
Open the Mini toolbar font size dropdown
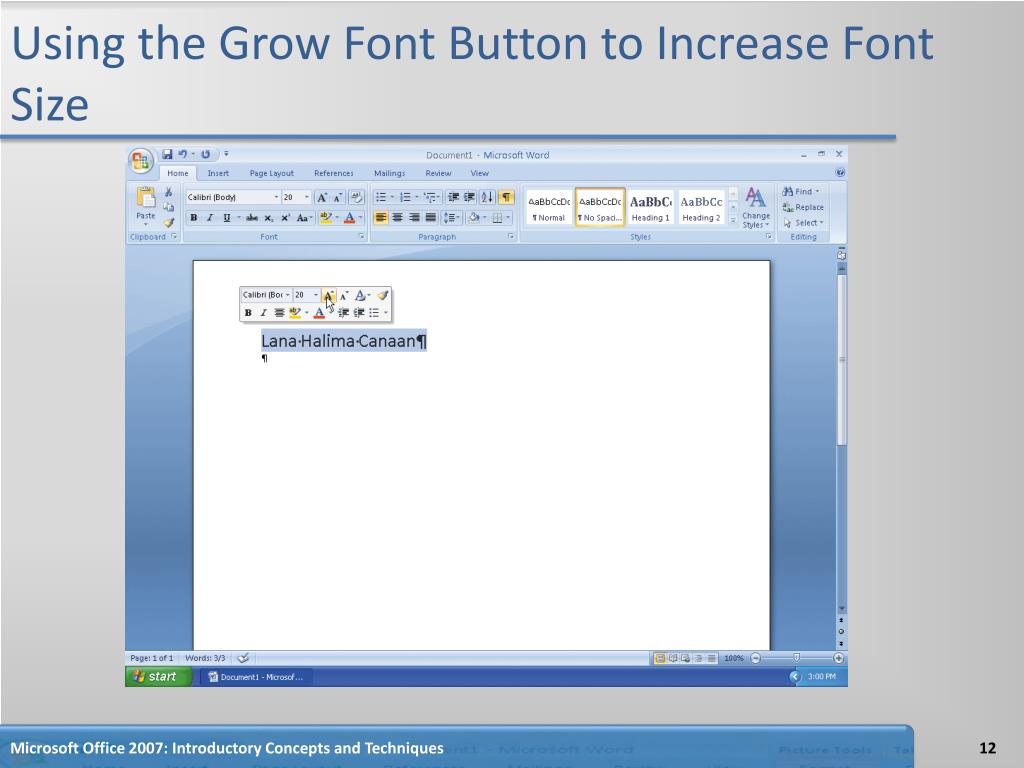[315, 295]
